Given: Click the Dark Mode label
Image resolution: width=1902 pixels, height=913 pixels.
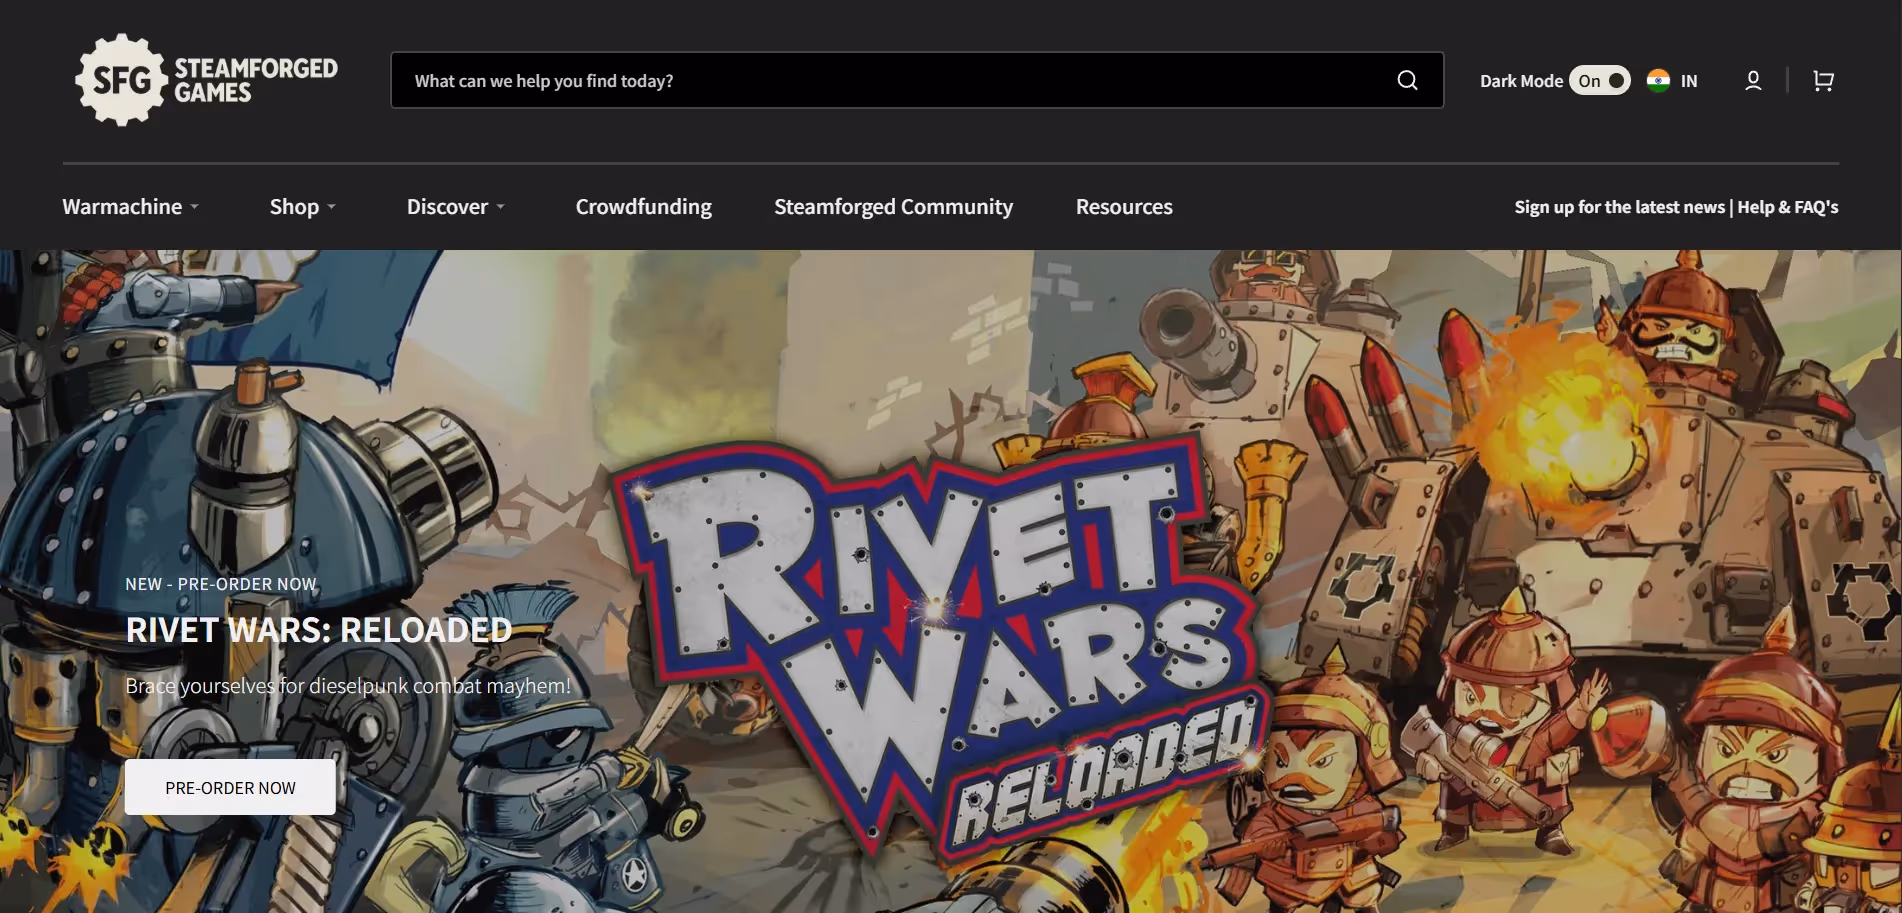Looking at the screenshot, I should click(x=1521, y=81).
